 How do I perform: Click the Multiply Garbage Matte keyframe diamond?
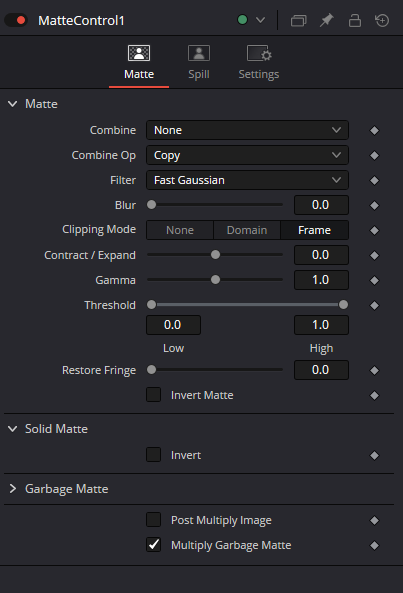[x=374, y=545]
